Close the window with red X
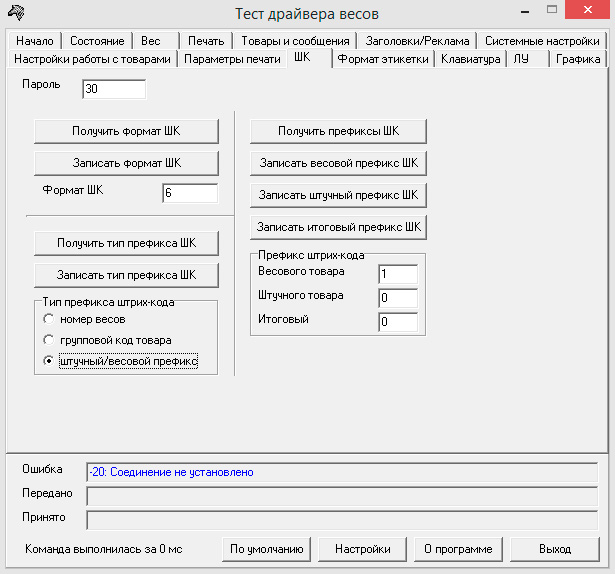Viewport: 615px width, 574px height. (x=587, y=9)
